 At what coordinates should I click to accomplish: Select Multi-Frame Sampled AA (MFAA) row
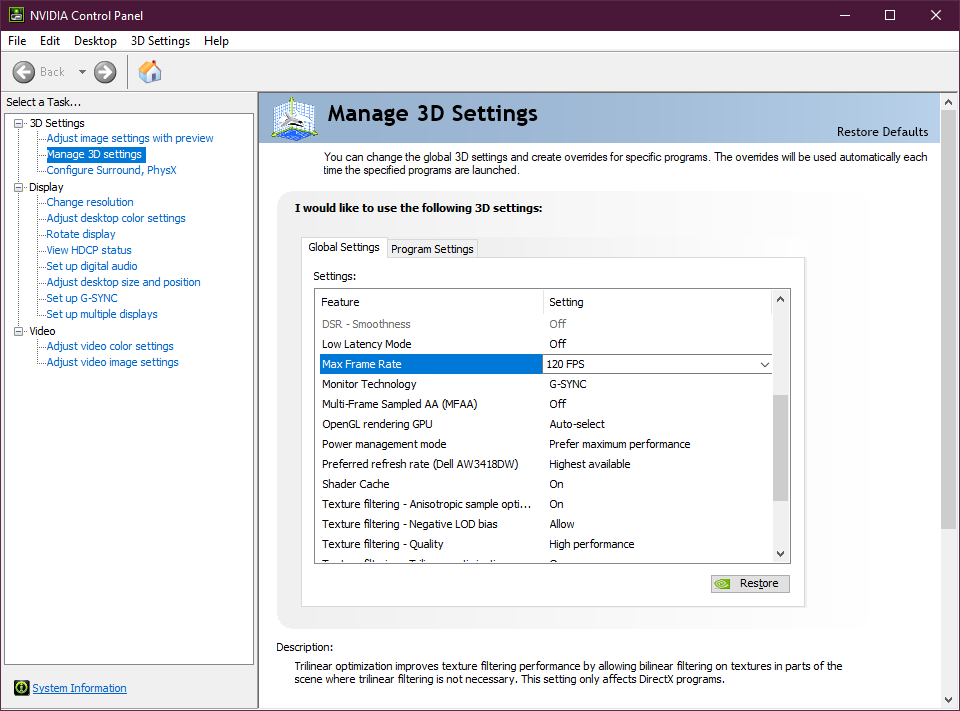click(546, 404)
